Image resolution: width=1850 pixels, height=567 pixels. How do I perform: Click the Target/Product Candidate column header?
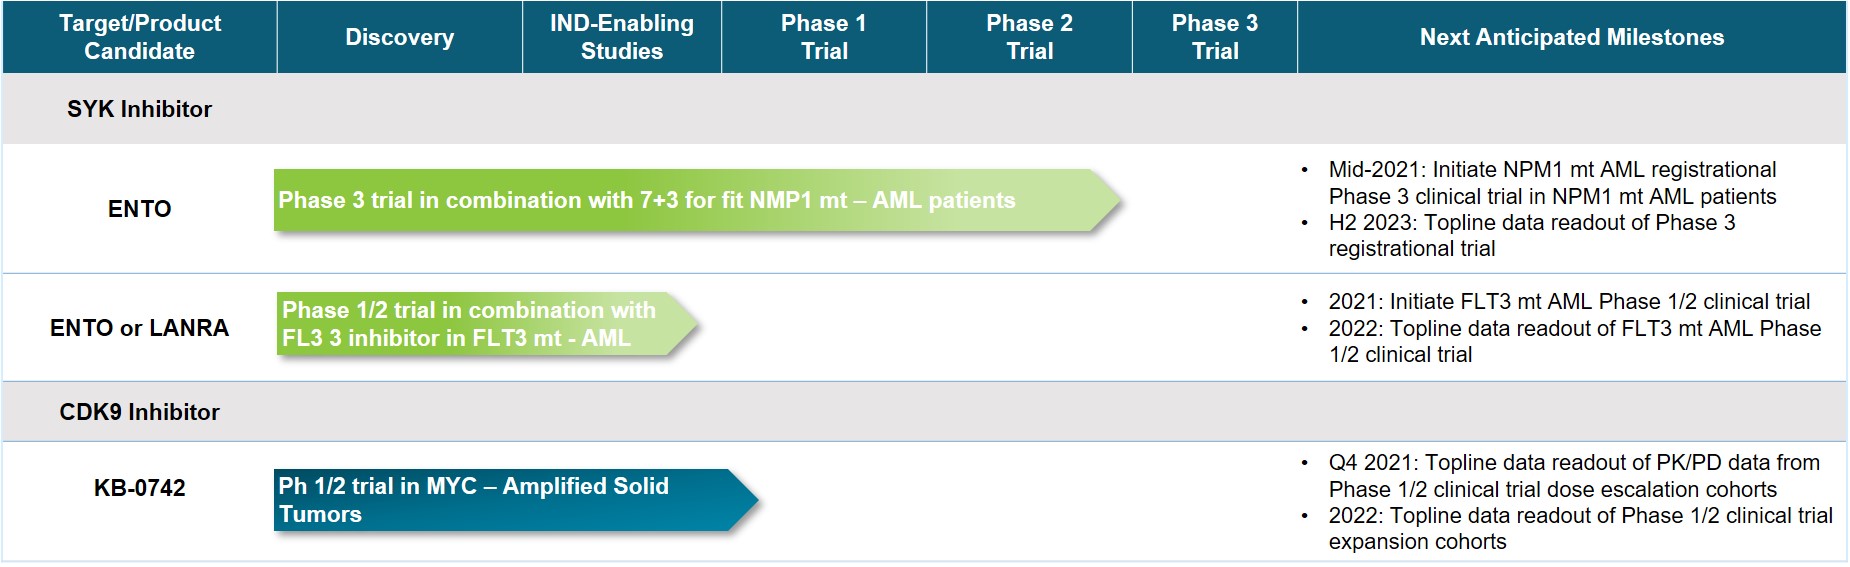click(139, 37)
